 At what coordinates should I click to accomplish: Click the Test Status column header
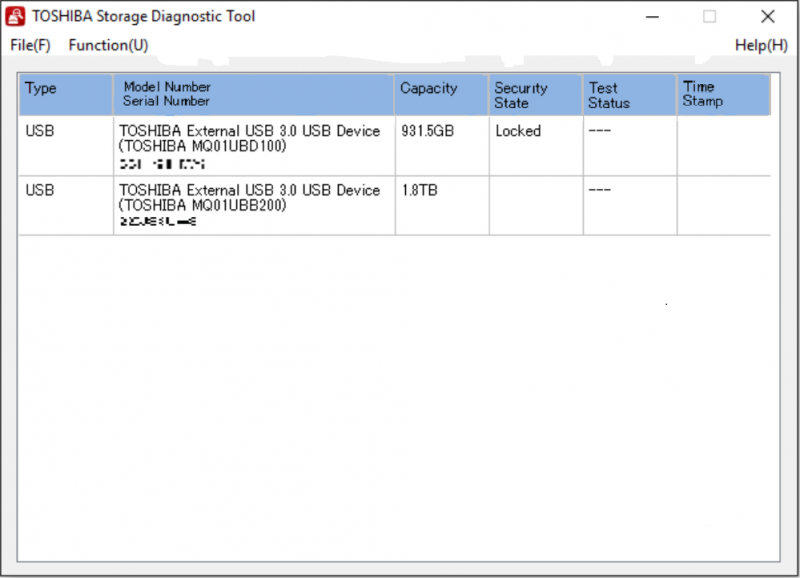630,95
